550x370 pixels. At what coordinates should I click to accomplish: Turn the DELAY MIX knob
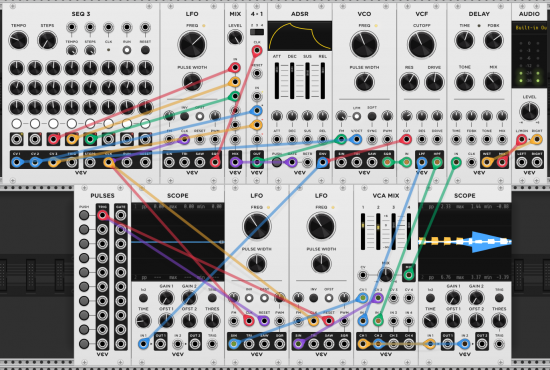coord(494,82)
